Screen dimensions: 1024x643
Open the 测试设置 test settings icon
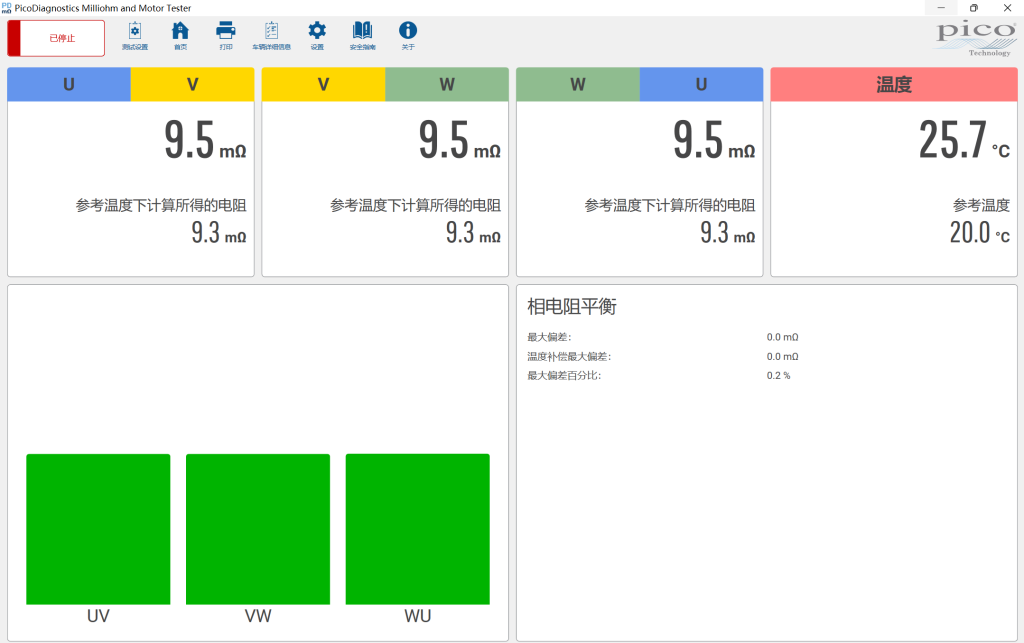point(135,36)
